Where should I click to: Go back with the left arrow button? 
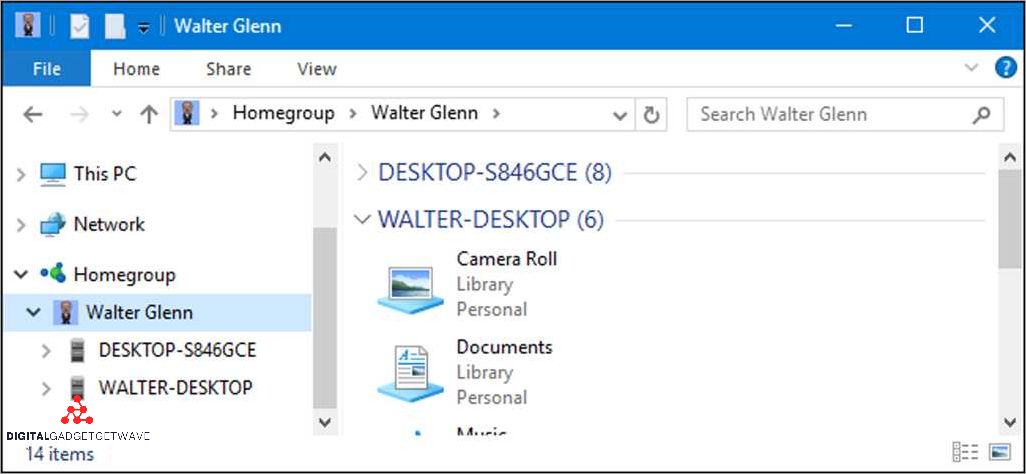coord(32,115)
